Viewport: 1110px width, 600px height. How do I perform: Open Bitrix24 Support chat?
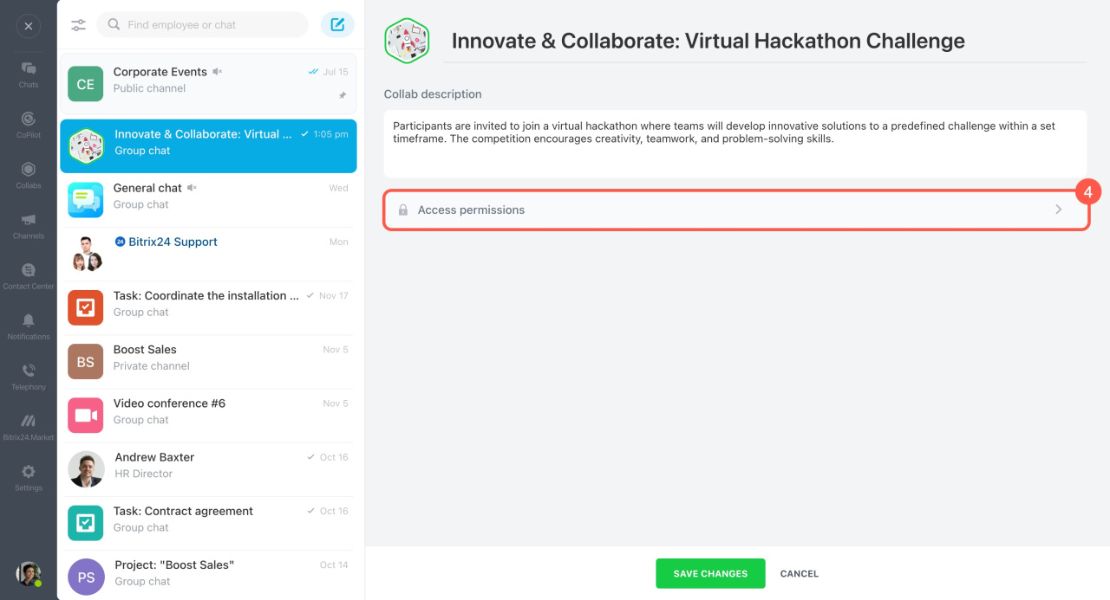209,253
